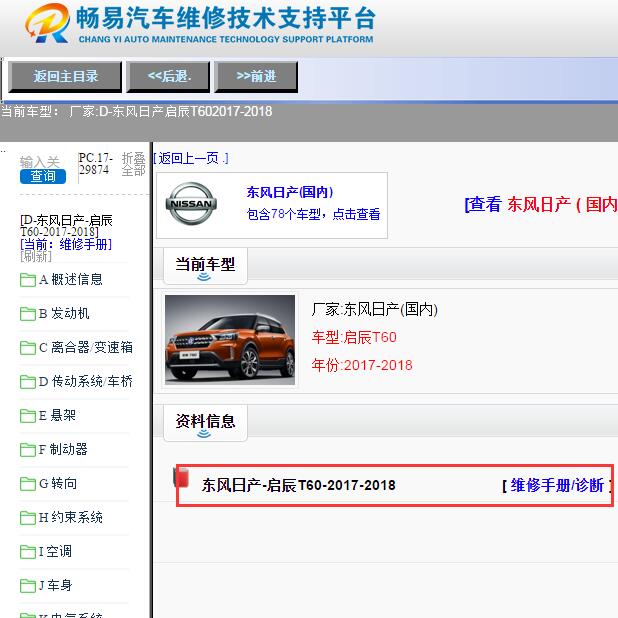Expand the G 转向 tree item

pyautogui.click(x=58, y=483)
